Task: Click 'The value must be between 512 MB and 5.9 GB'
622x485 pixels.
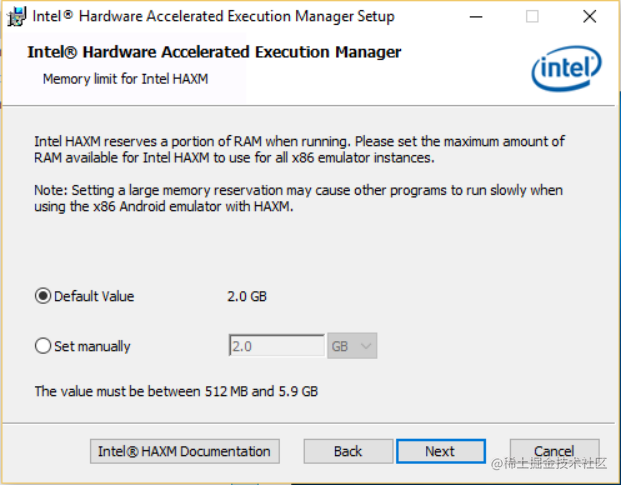Action: point(176,391)
